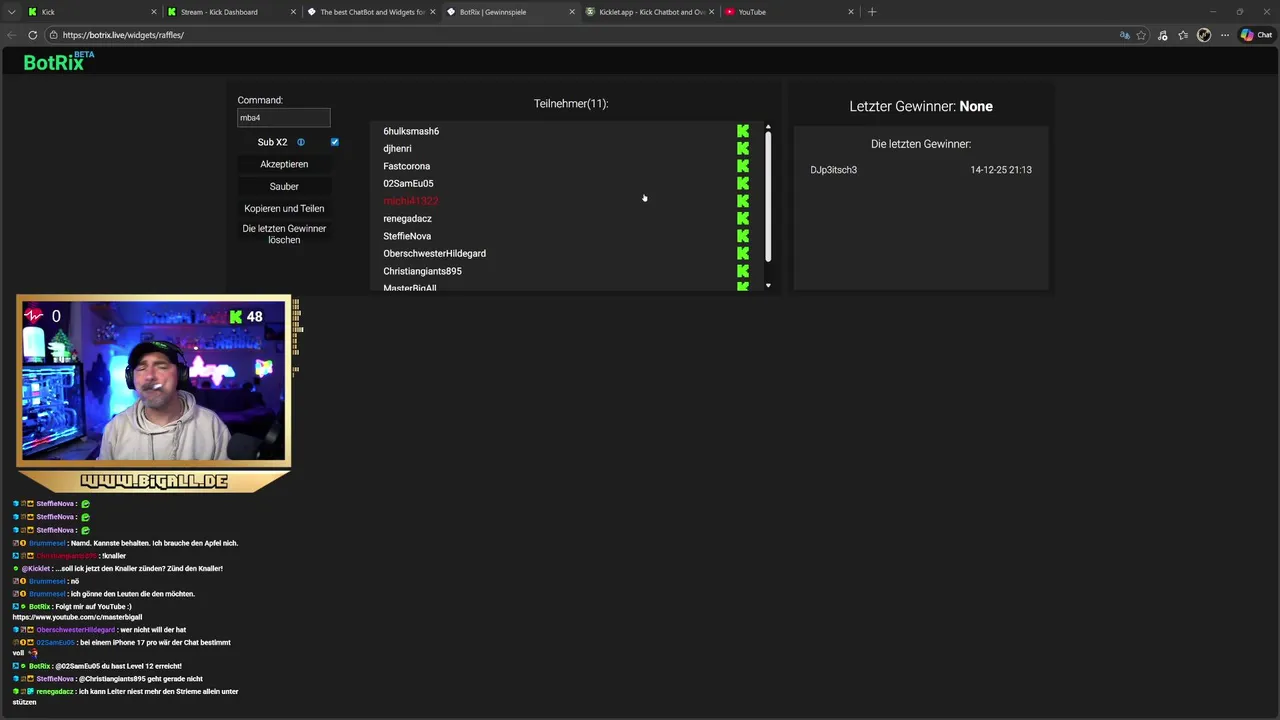Click the Kick viewer count icon on overlay
This screenshot has width=1280, height=720.
pyautogui.click(x=236, y=316)
